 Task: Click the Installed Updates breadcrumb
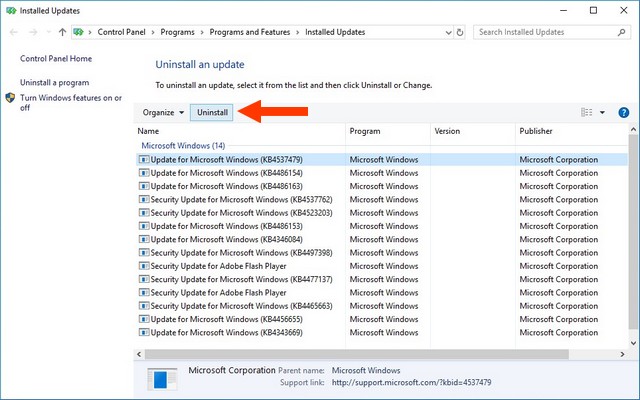[x=335, y=32]
